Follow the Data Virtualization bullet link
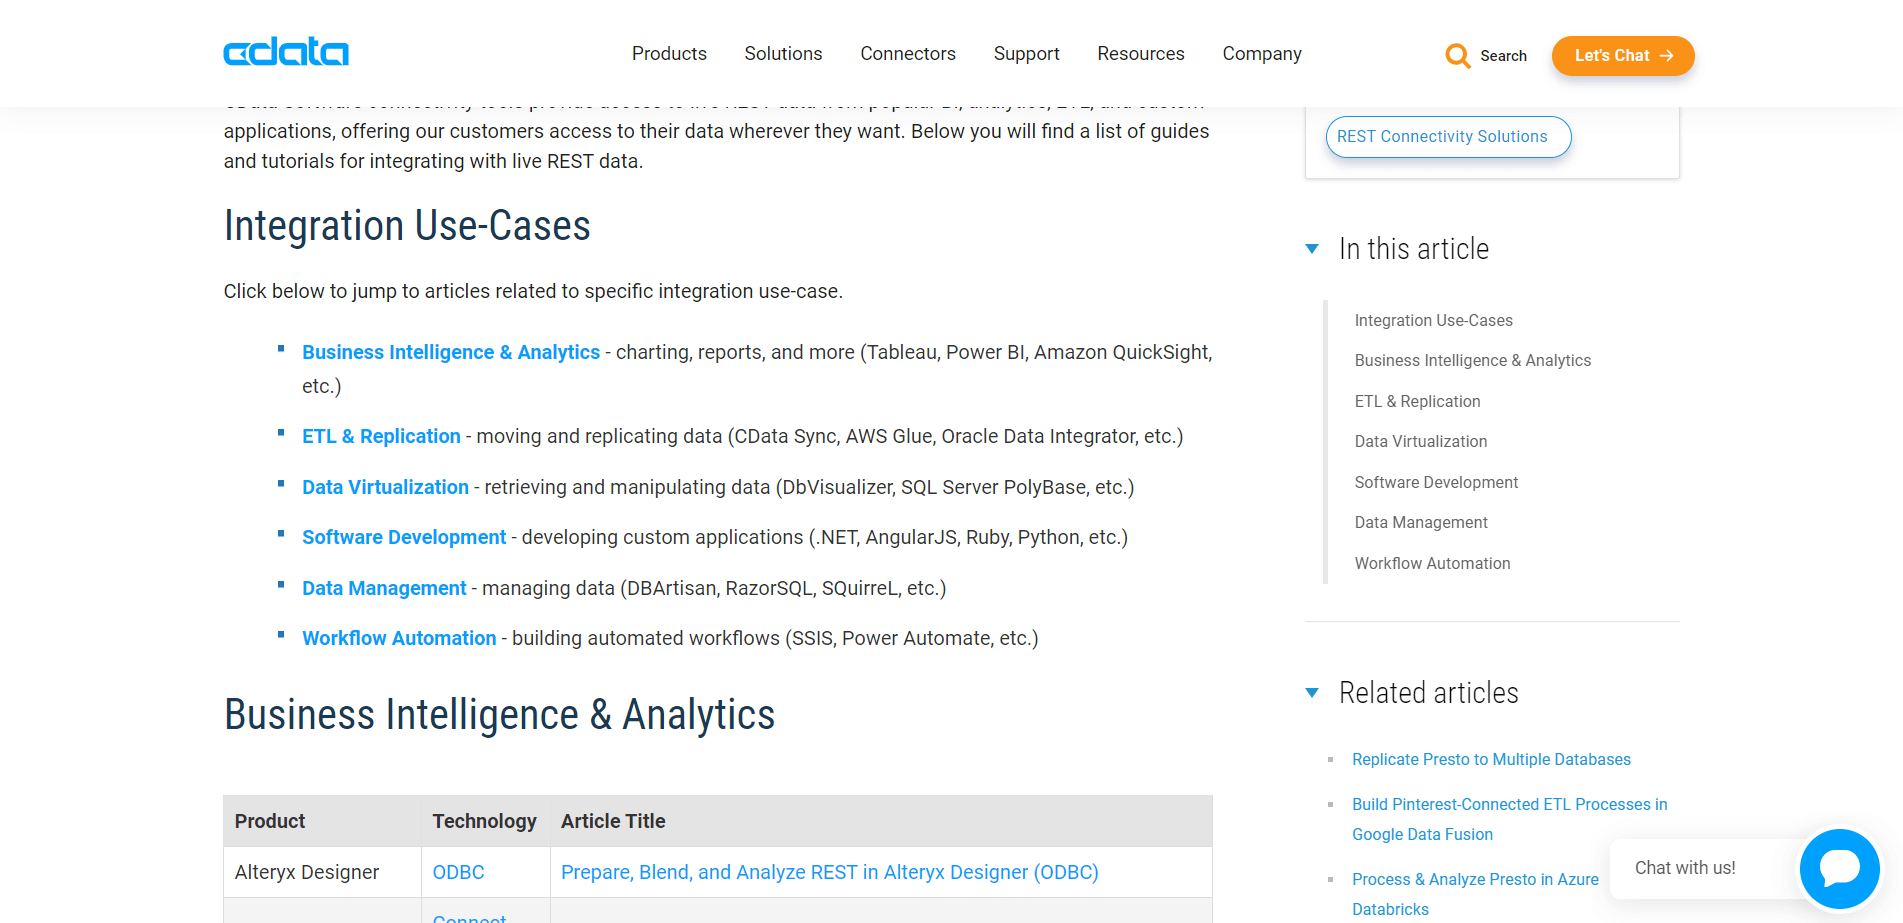 tap(385, 488)
